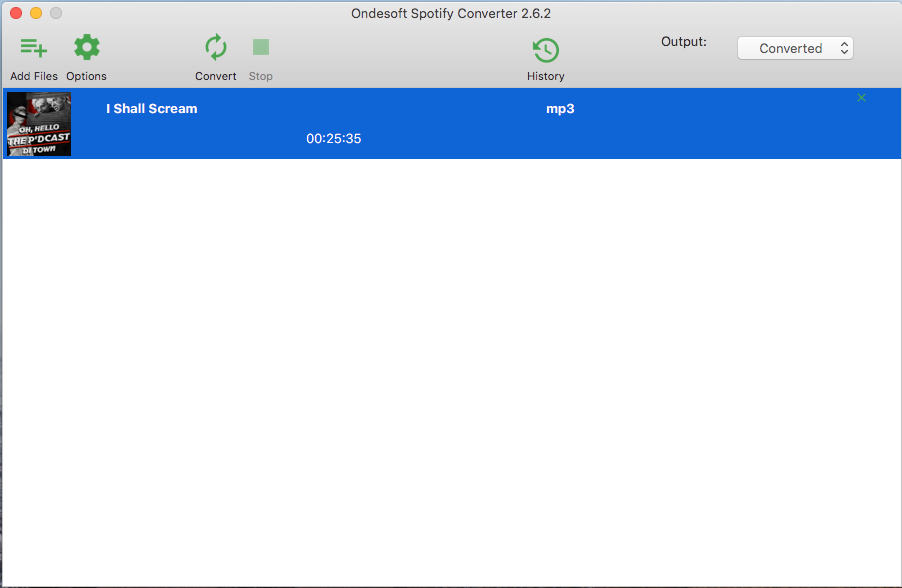
Task: Close the window with the red button
Action: point(16,13)
